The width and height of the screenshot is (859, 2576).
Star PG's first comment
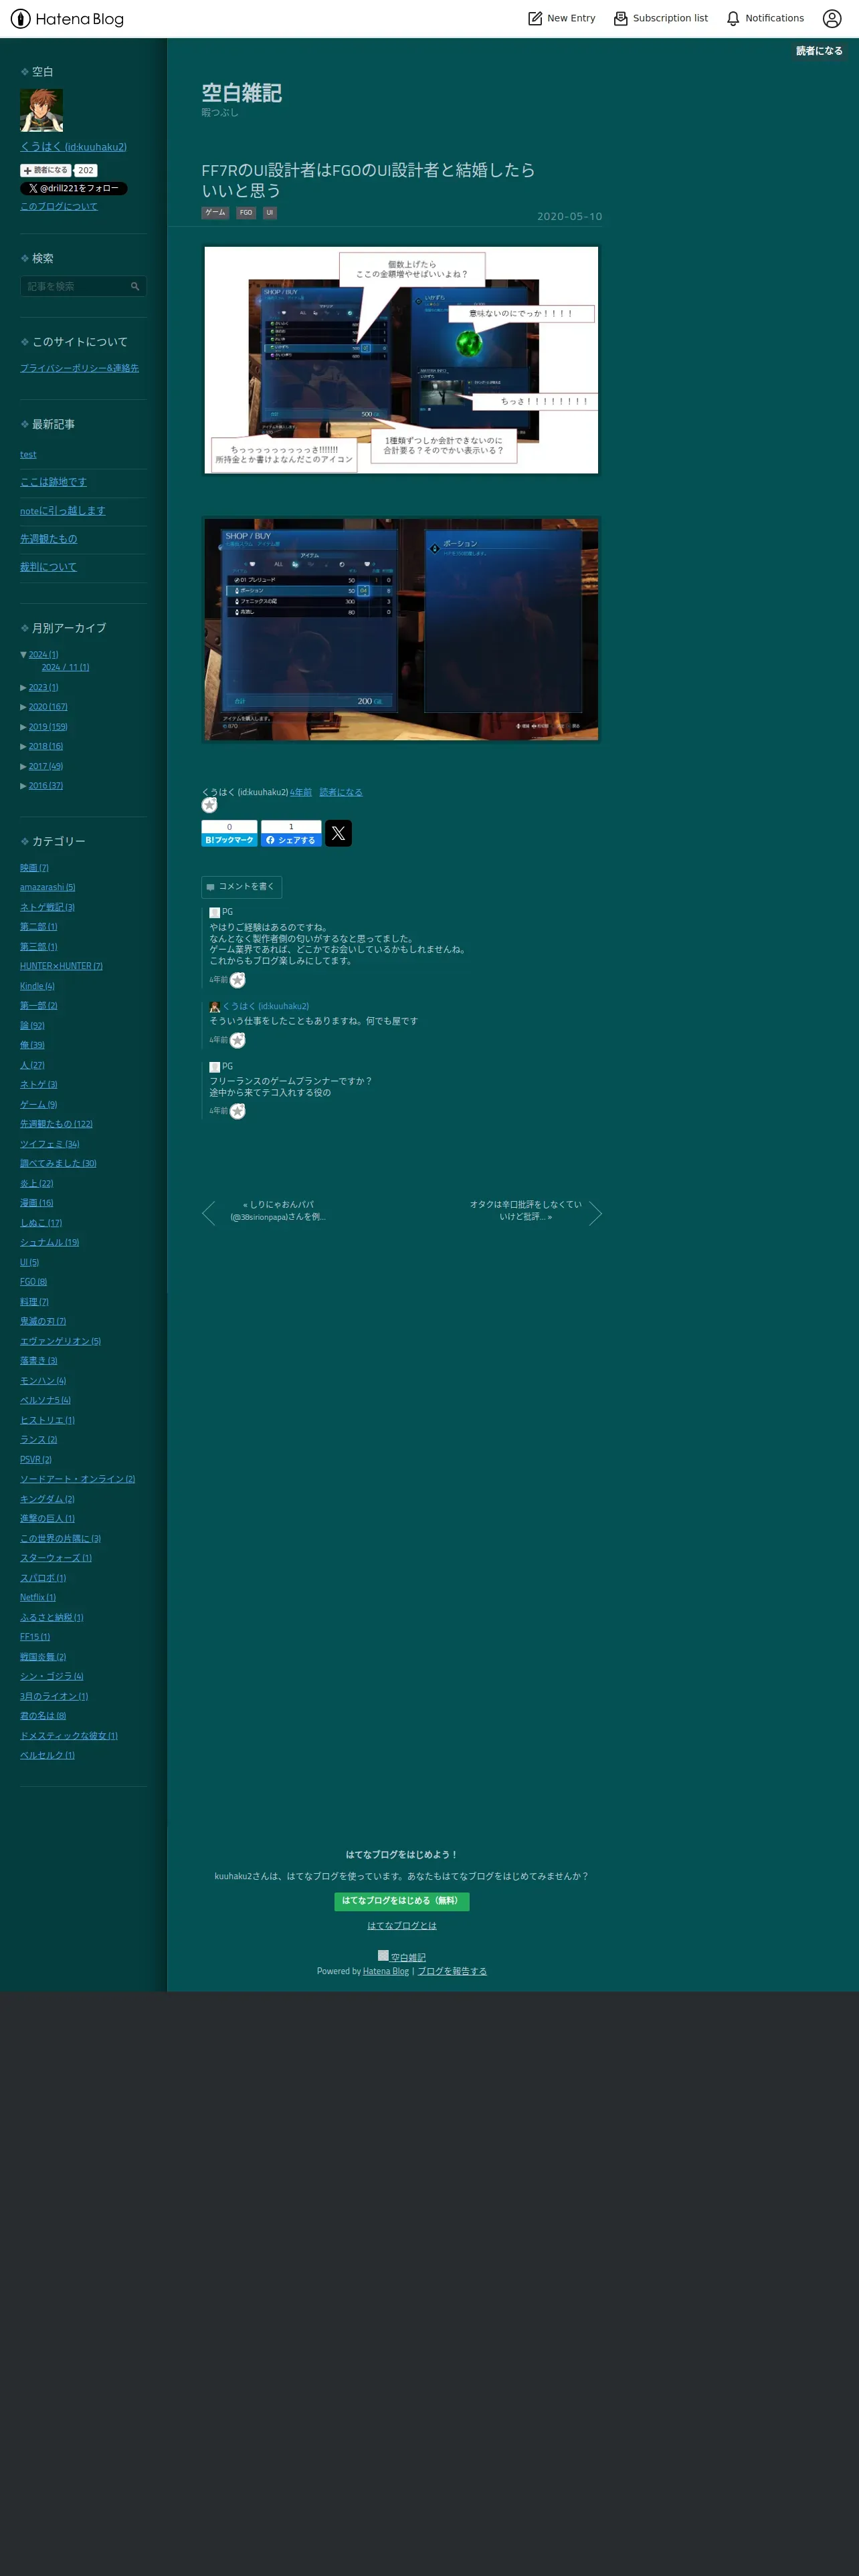[x=237, y=980]
